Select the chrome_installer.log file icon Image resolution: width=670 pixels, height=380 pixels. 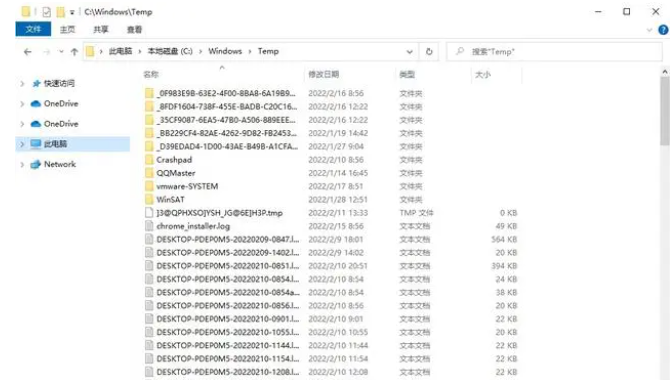click(x=149, y=226)
